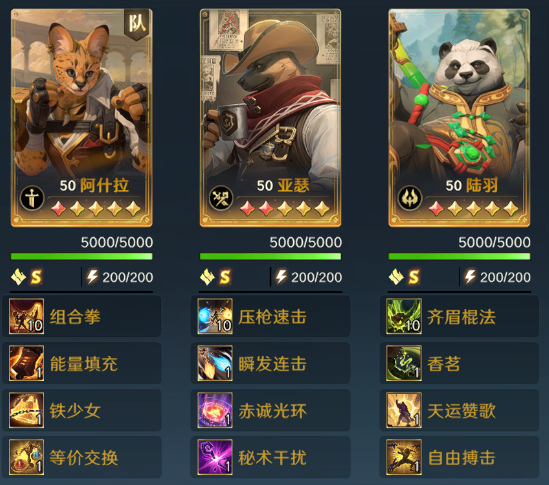Select the 能量填充 skill icon
Image resolution: width=549 pixels, height=485 pixels.
tap(26, 363)
